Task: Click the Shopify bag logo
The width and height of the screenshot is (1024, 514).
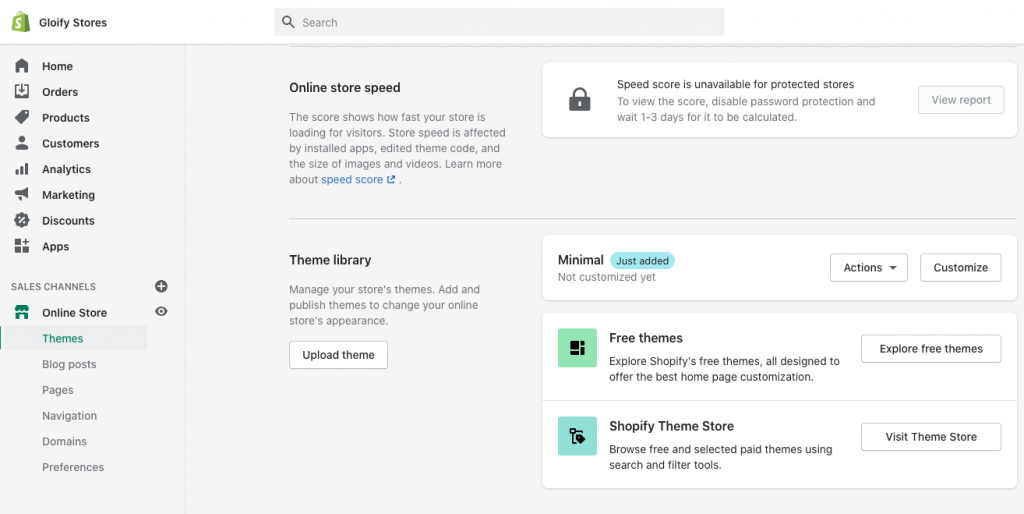Action: (21, 22)
